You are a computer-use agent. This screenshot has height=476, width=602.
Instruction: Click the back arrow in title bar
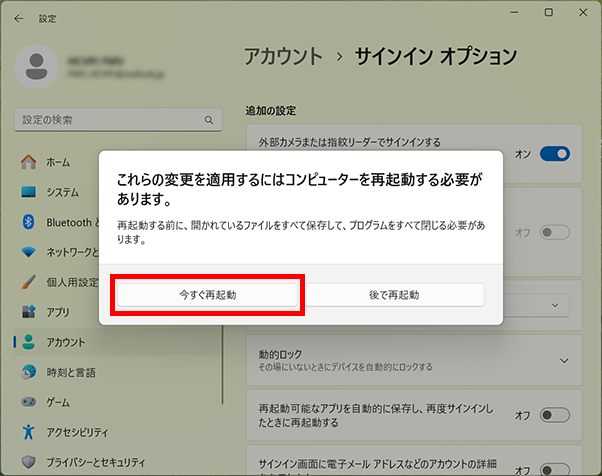(17, 18)
